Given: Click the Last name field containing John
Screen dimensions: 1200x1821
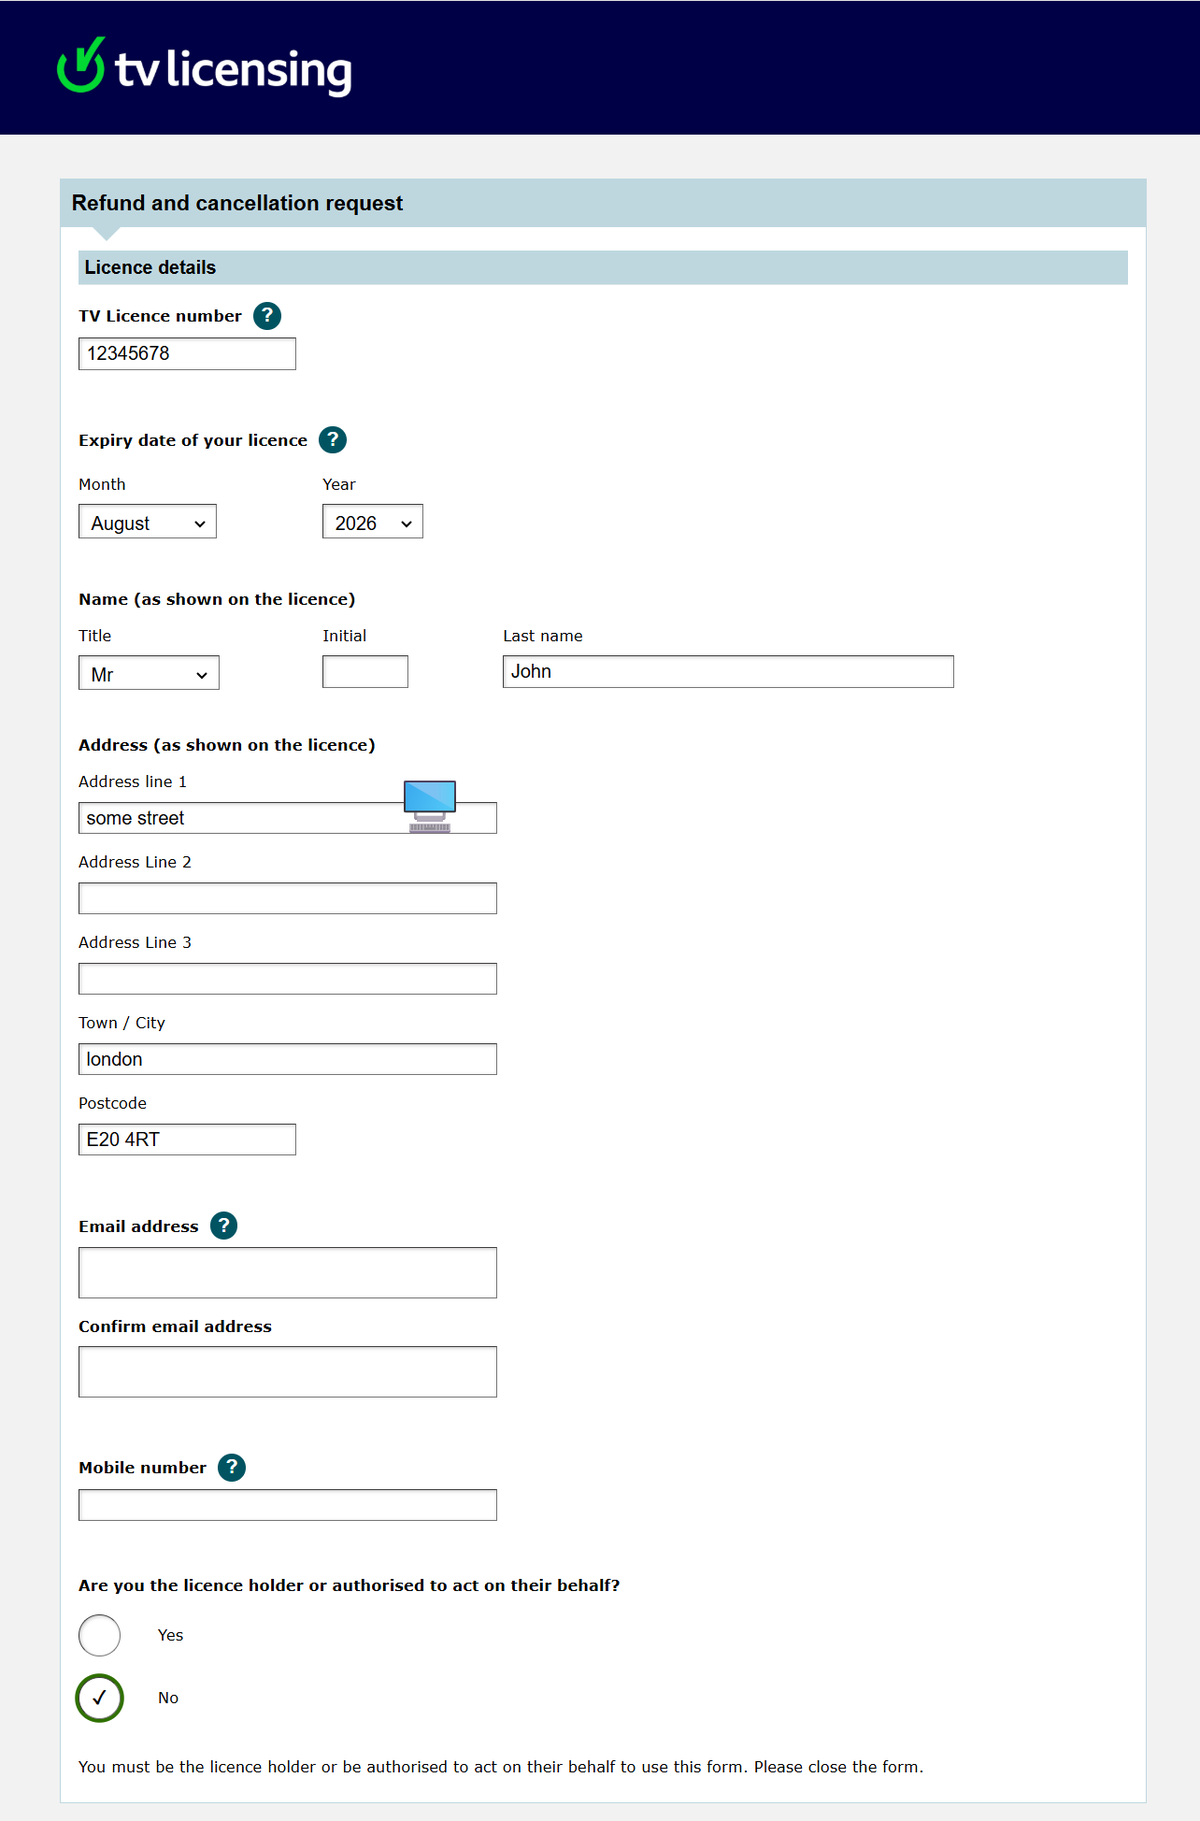Looking at the screenshot, I should point(728,672).
